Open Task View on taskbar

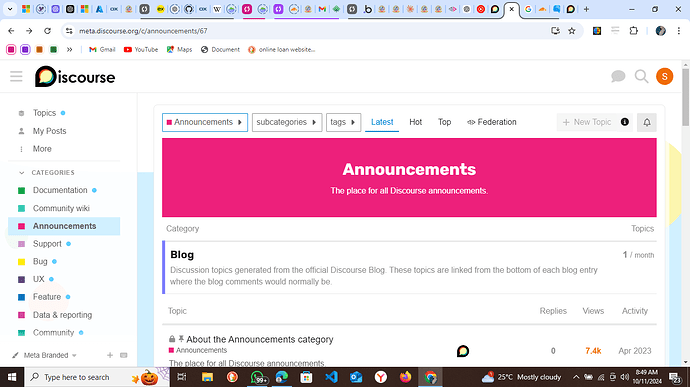(182, 377)
